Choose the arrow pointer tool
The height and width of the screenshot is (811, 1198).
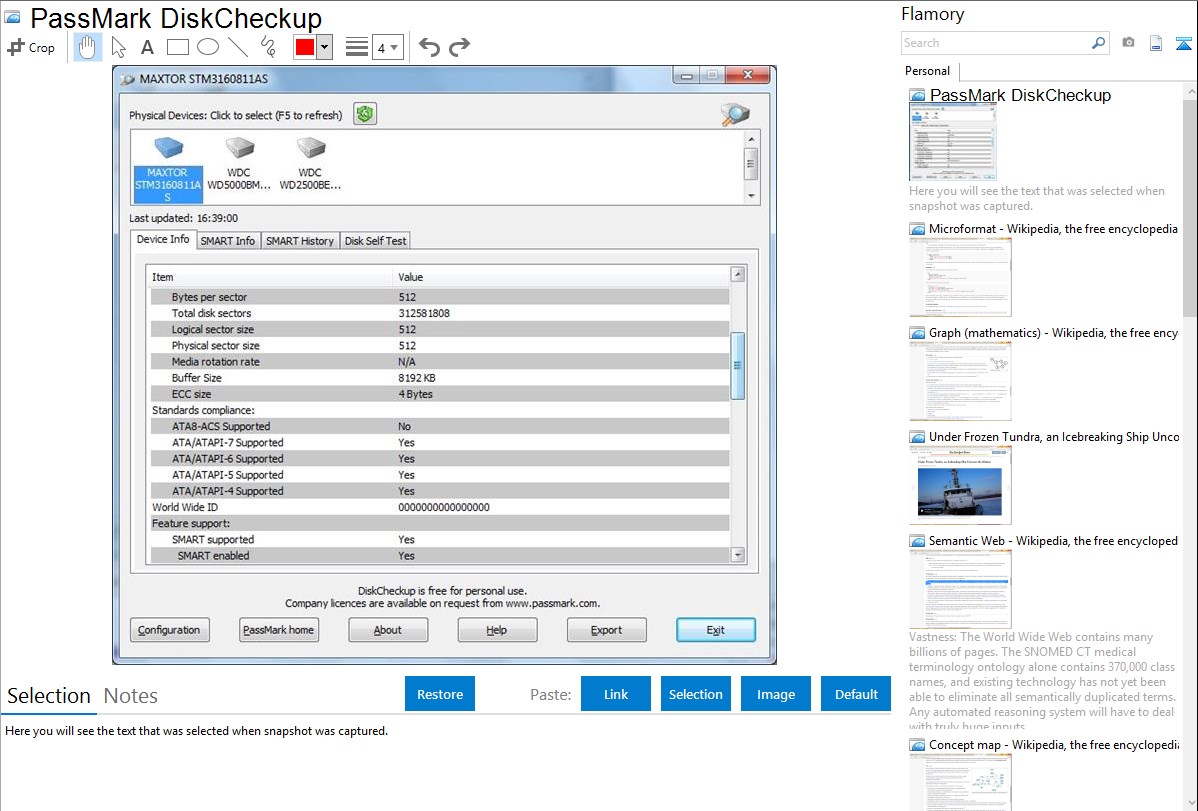118,47
